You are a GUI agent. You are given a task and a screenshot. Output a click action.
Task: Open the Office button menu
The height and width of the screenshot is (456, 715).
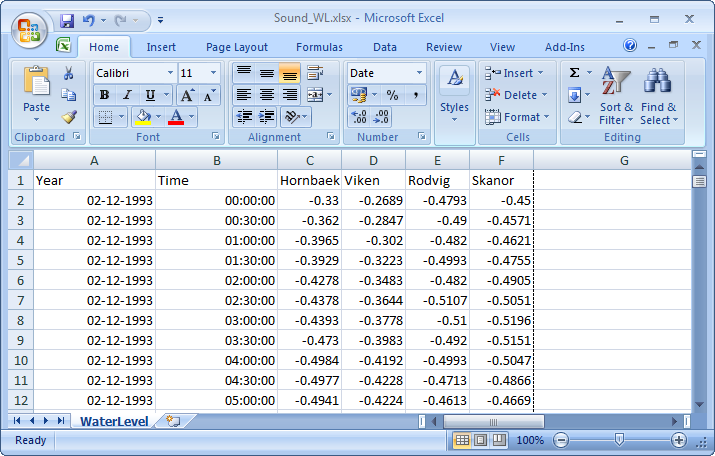pos(29,30)
